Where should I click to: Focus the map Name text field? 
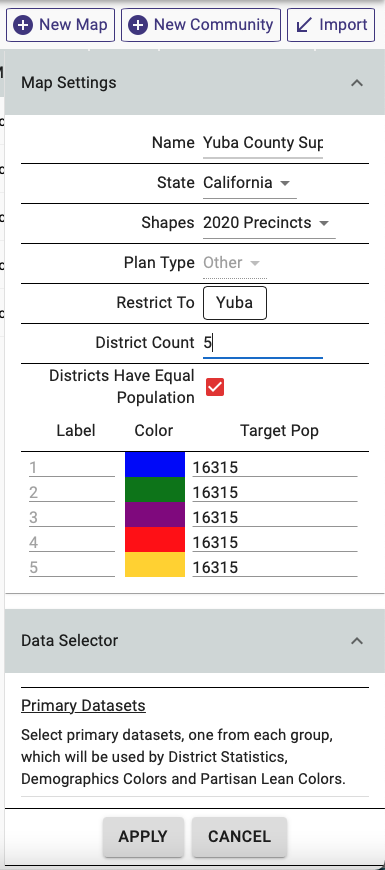tap(263, 143)
